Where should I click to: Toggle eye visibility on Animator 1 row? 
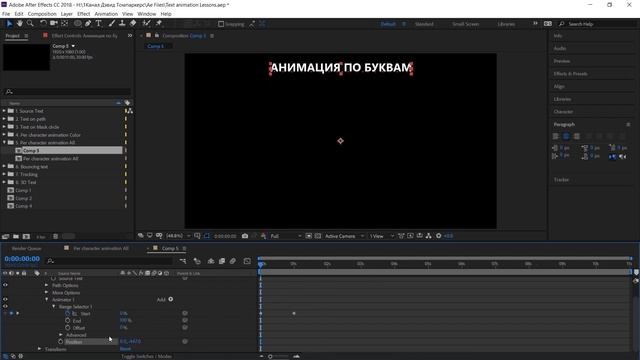(5, 299)
